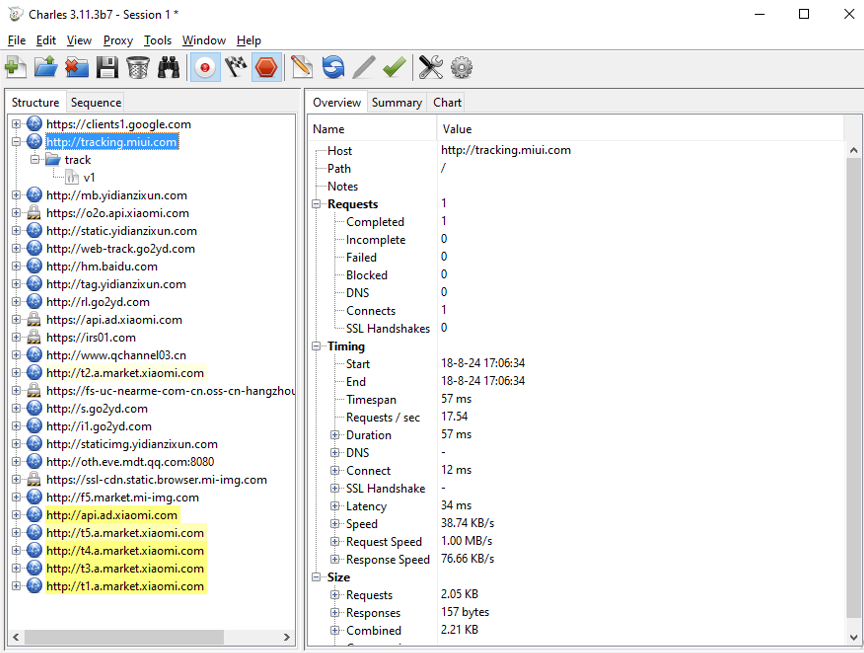Click the Timespan value 57 ms
Image resolution: width=864 pixels, height=653 pixels.
click(x=456, y=399)
